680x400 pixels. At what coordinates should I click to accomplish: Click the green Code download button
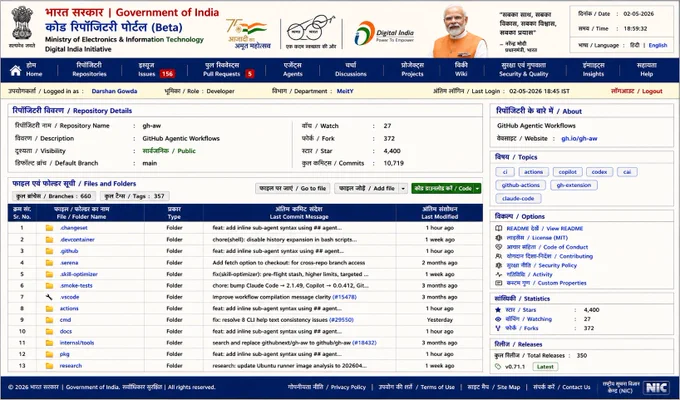tap(442, 188)
